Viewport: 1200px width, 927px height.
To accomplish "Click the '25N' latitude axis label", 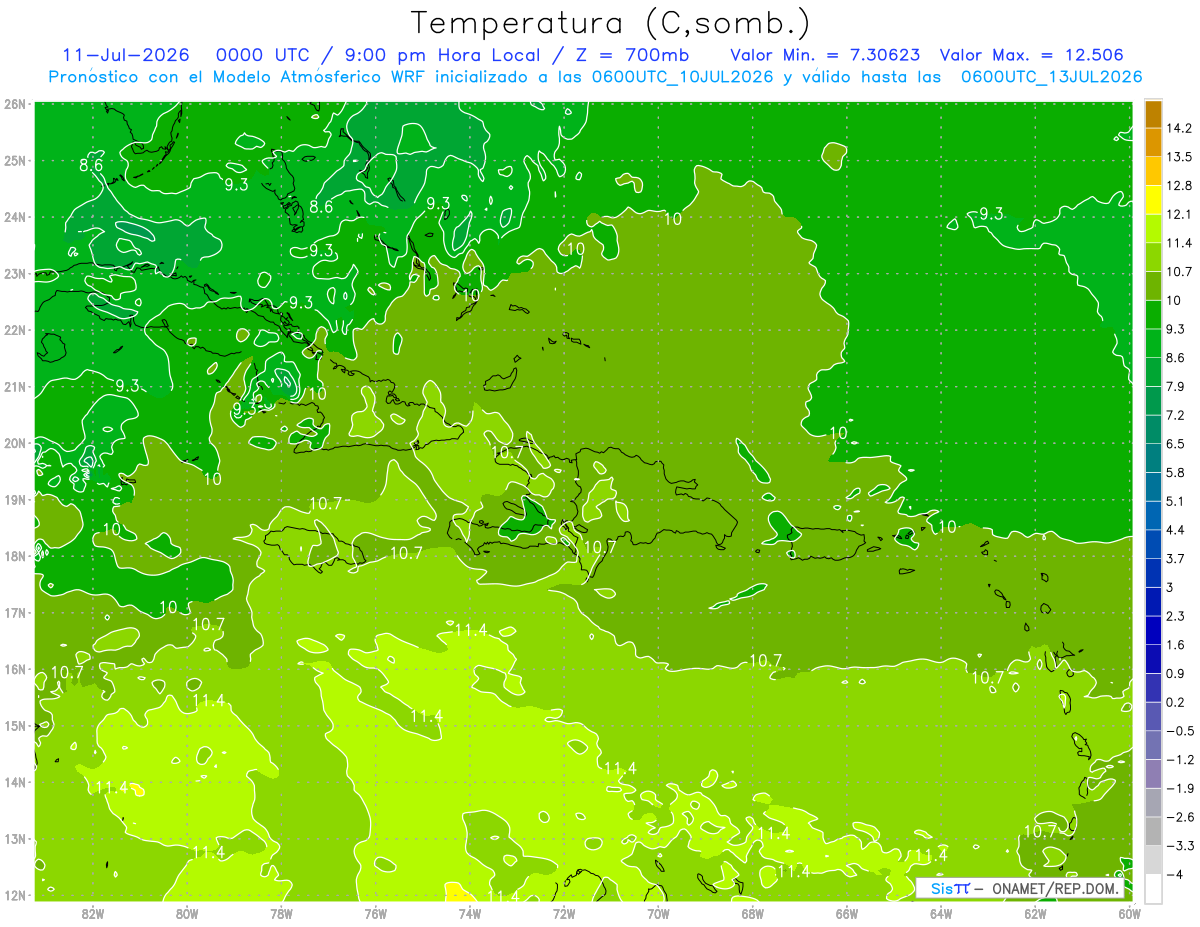I will (15, 160).
